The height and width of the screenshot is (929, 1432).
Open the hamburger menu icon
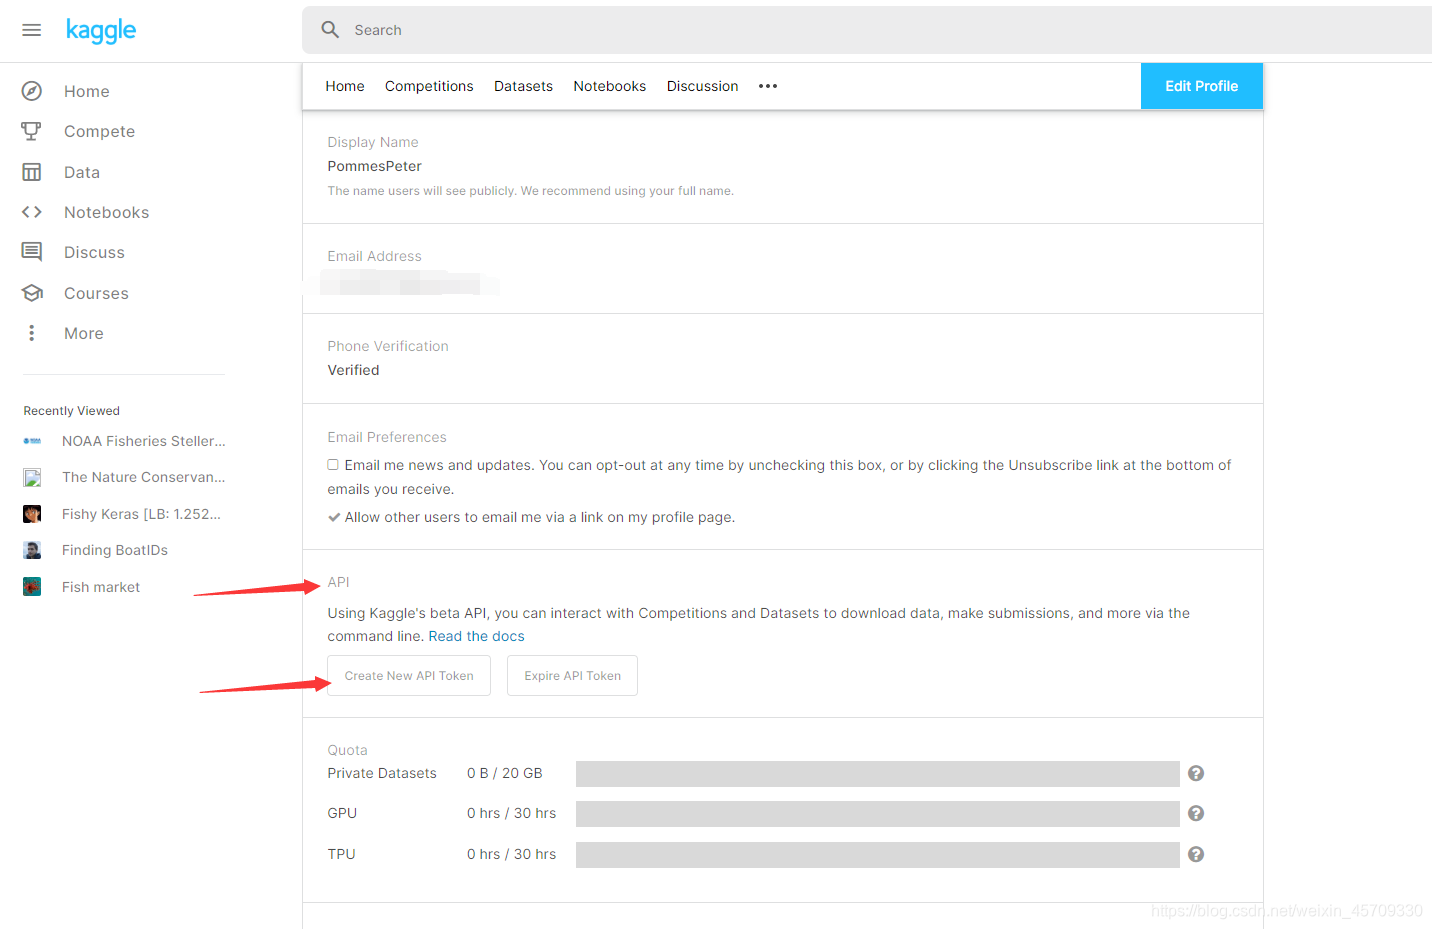tap(31, 30)
